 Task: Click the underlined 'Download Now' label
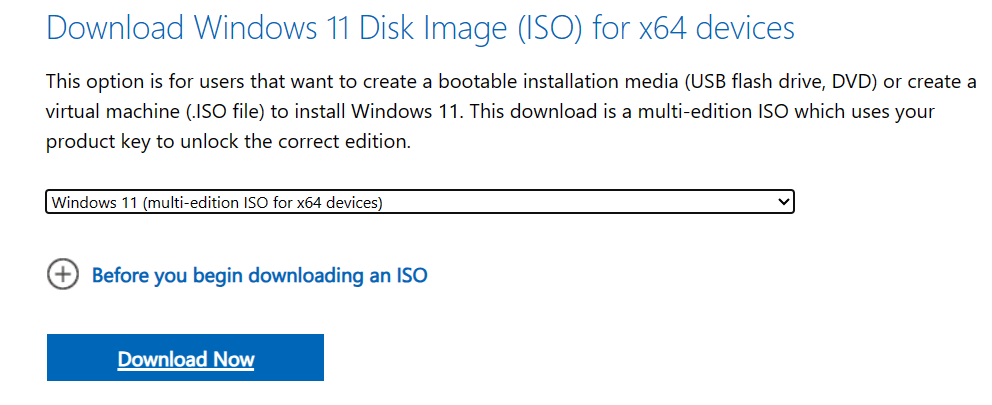click(186, 359)
